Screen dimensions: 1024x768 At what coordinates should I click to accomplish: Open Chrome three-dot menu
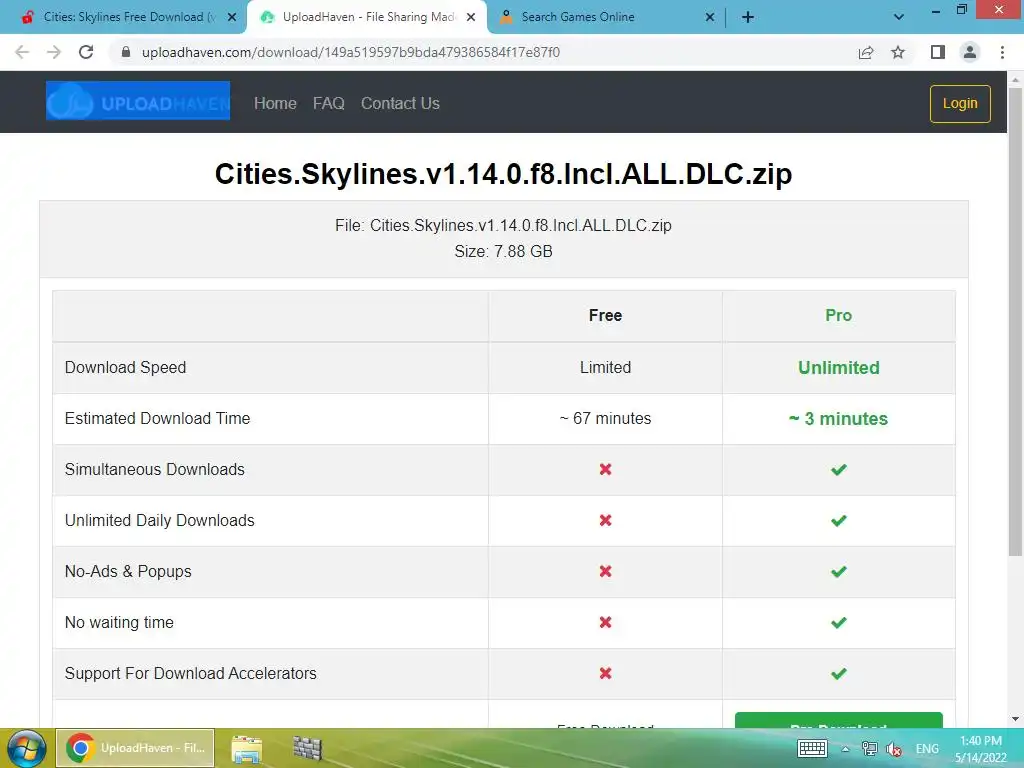click(1002, 52)
